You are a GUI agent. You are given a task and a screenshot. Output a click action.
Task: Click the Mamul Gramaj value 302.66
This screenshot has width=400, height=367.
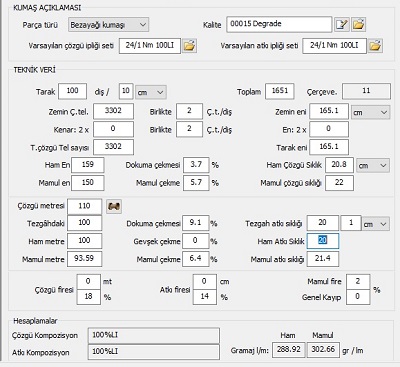tap(323, 350)
